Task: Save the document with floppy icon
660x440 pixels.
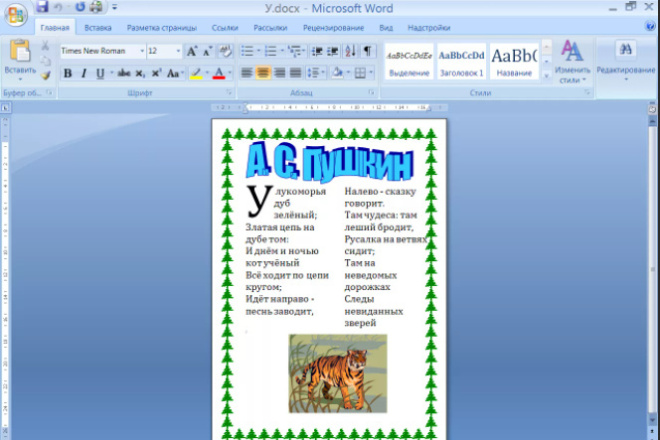Action: tap(42, 6)
